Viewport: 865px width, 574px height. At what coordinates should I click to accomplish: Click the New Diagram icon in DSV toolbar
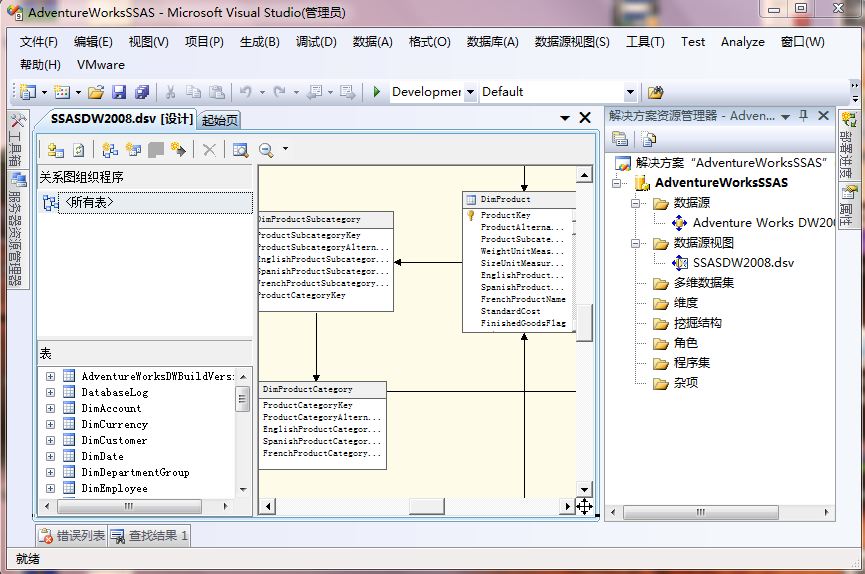click(x=110, y=150)
